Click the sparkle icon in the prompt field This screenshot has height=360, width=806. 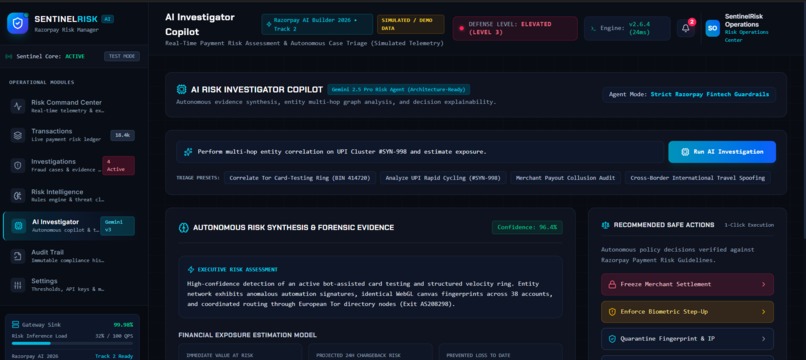(x=188, y=152)
